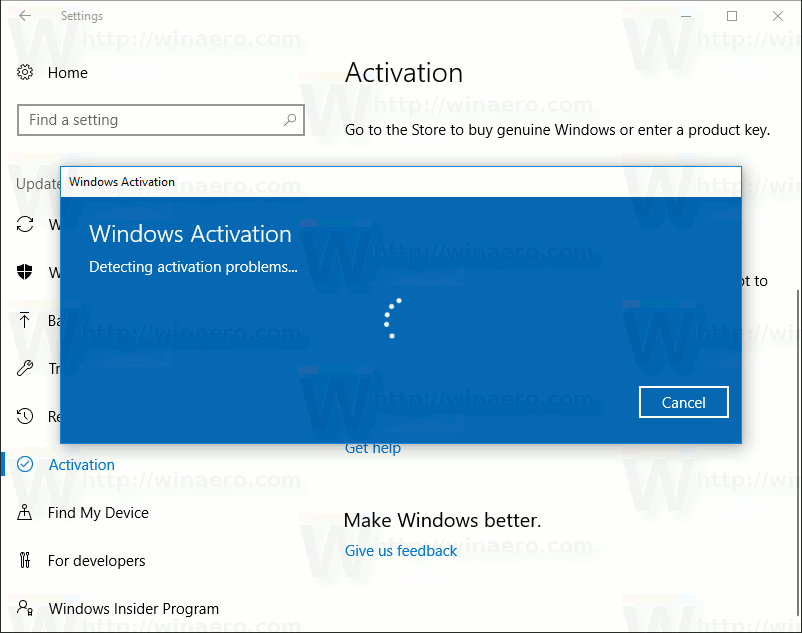The width and height of the screenshot is (802, 633).
Task: Click the Troubleshoot wrench icon
Action: (24, 369)
